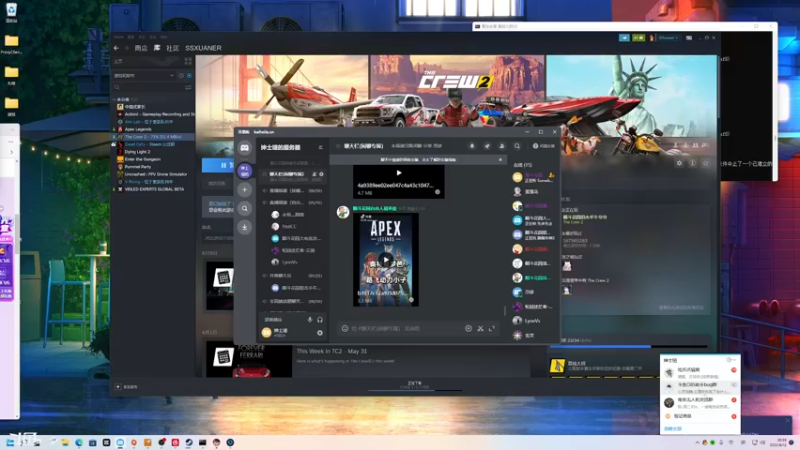The width and height of the screenshot is (800, 450).
Task: Click the blue announcements icon in Steam header
Action: tap(624, 38)
